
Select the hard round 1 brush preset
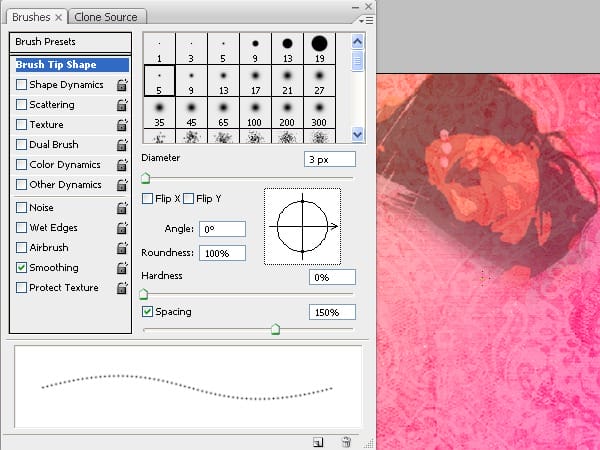coord(159,49)
